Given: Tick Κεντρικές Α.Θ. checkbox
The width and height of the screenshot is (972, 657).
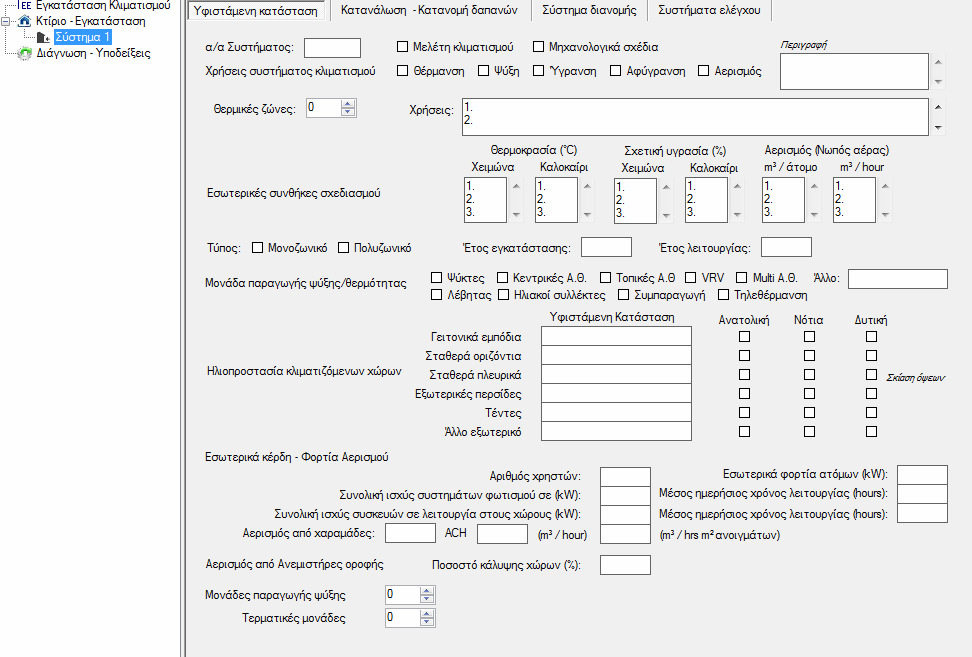Looking at the screenshot, I should tap(502, 277).
